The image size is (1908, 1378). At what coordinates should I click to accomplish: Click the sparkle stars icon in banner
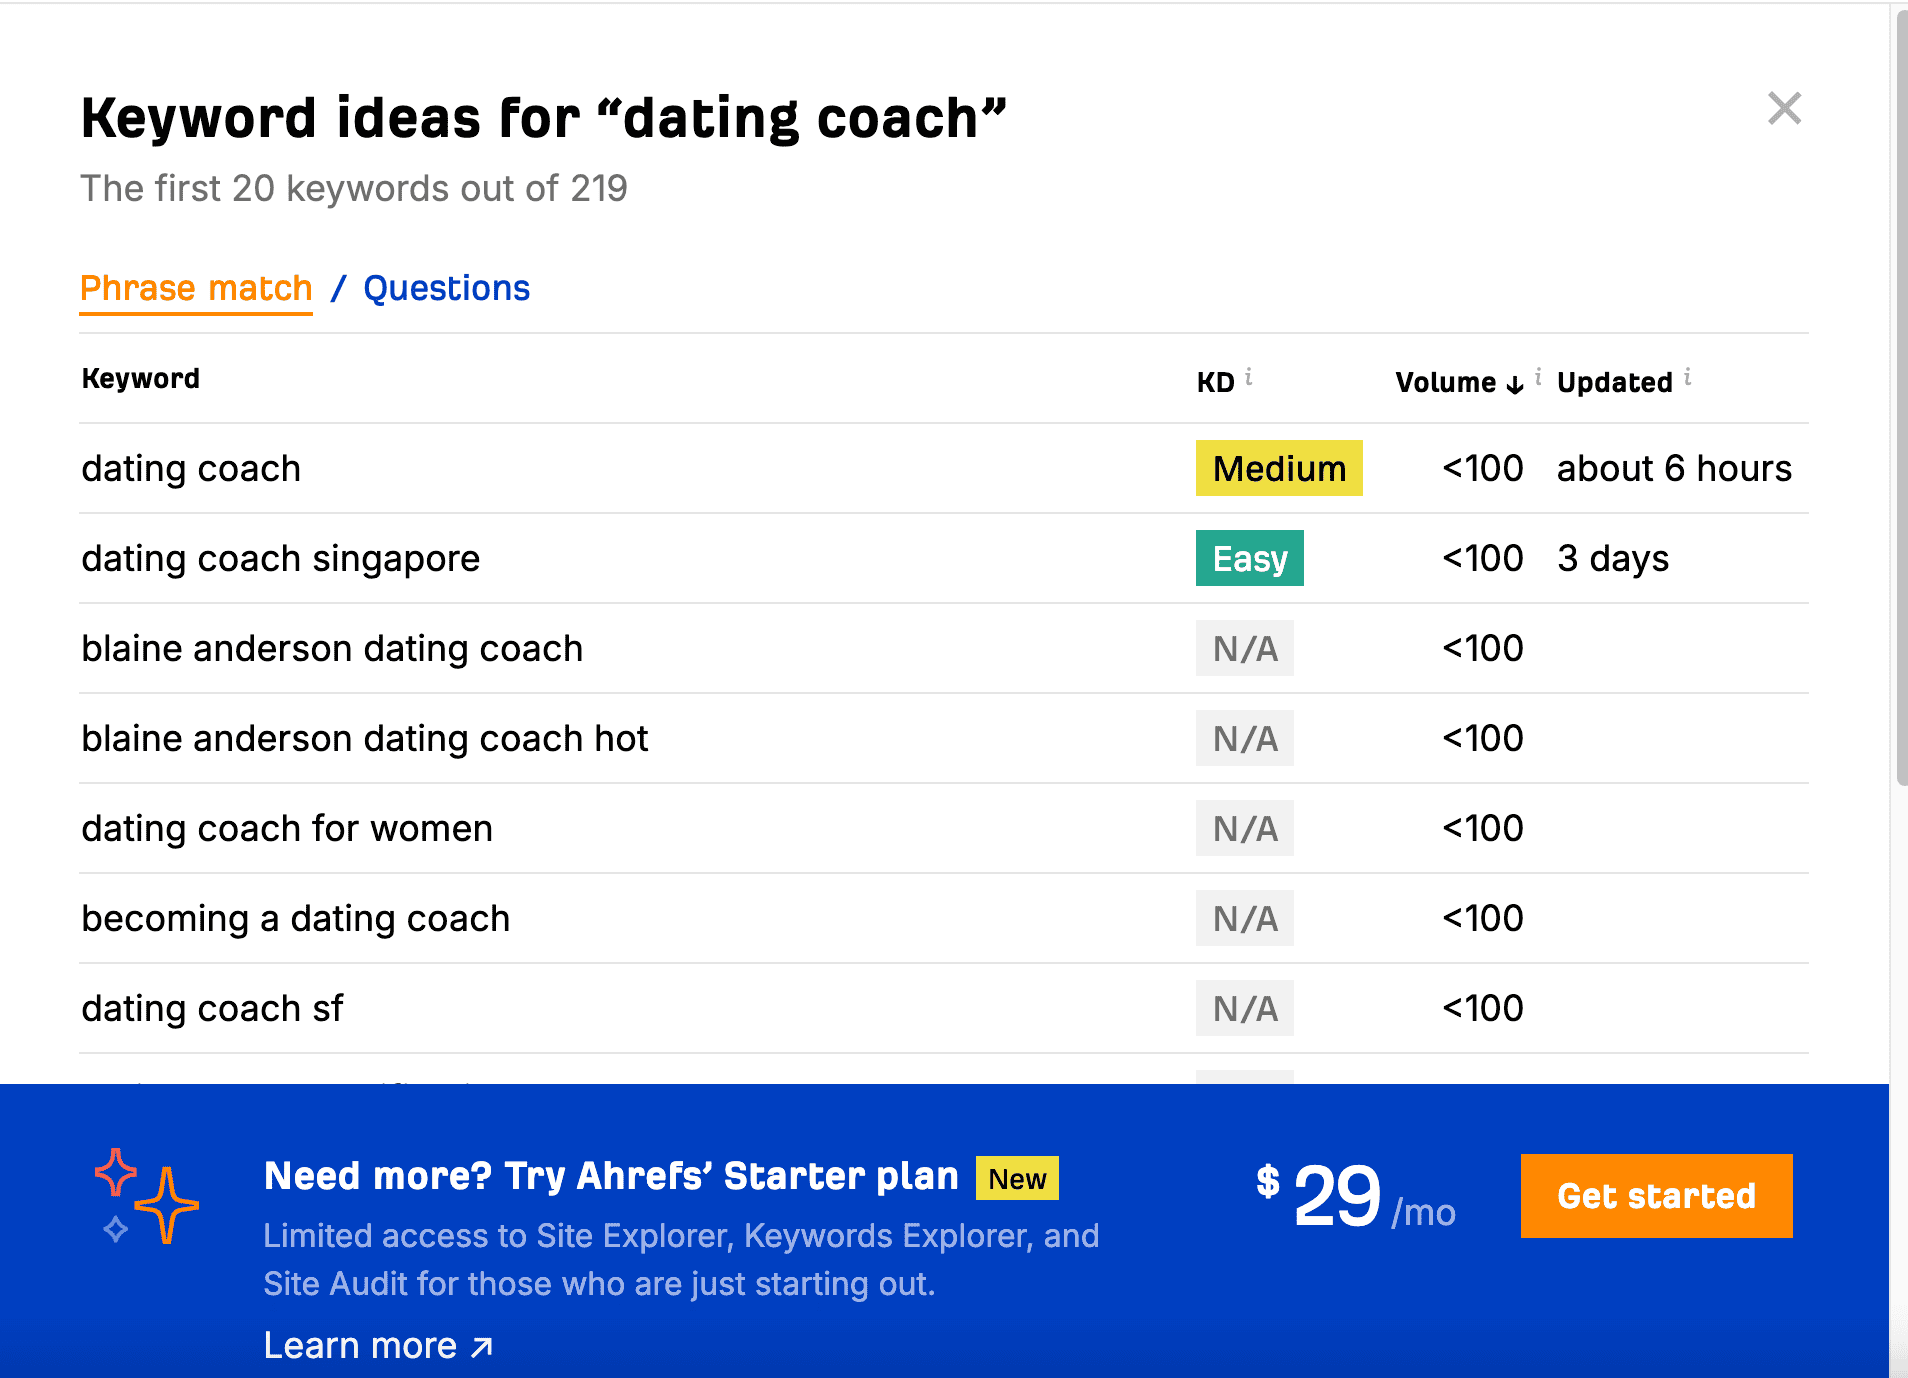click(148, 1196)
